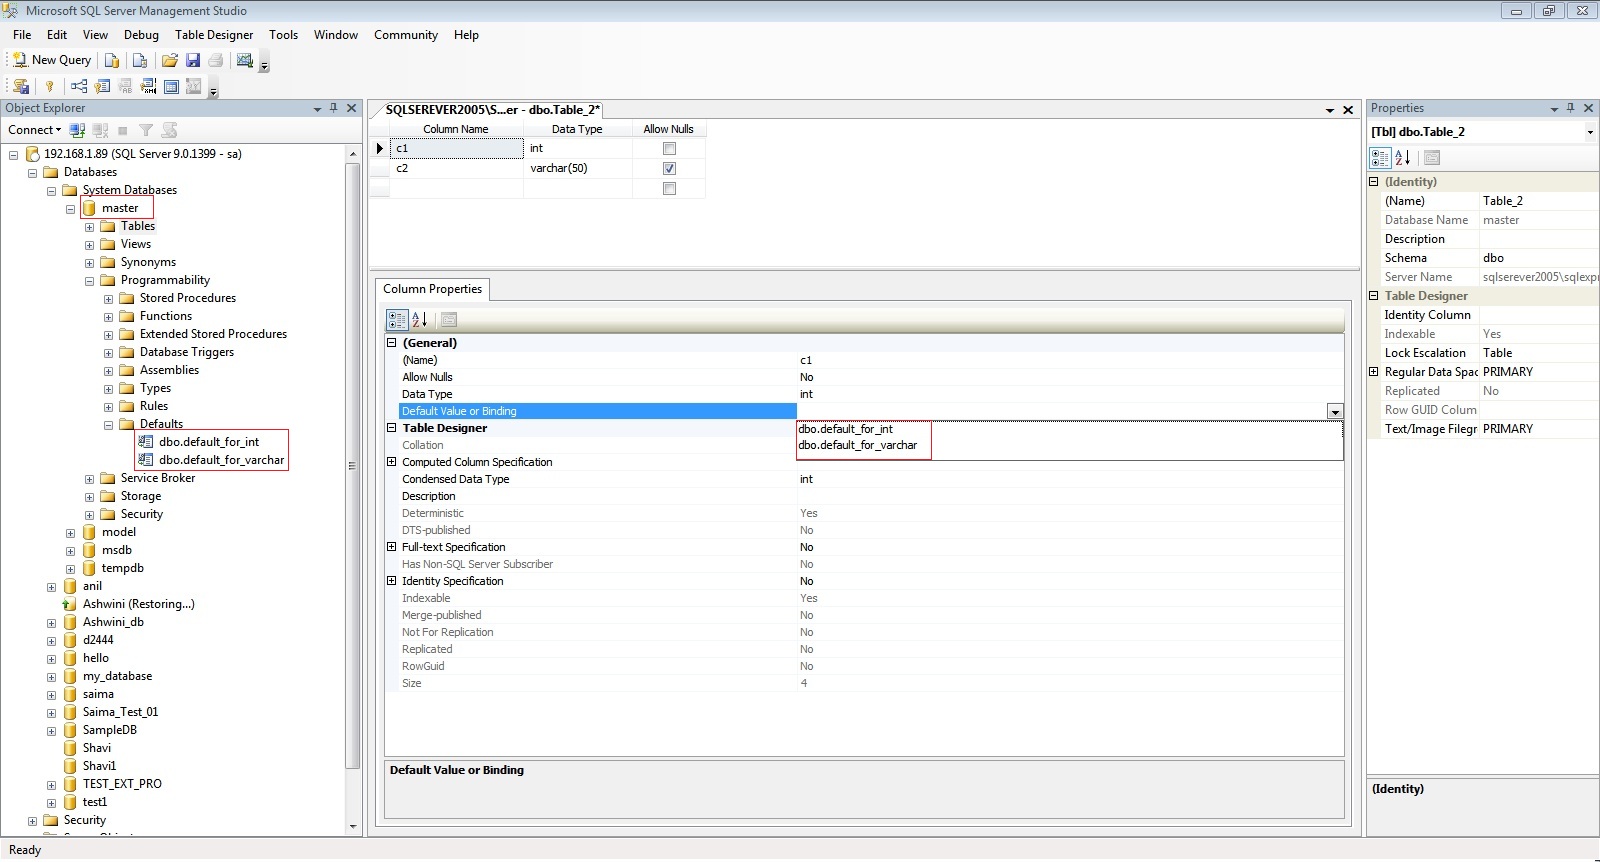
Task: Pin the Properties panel
Action: coord(1571,108)
